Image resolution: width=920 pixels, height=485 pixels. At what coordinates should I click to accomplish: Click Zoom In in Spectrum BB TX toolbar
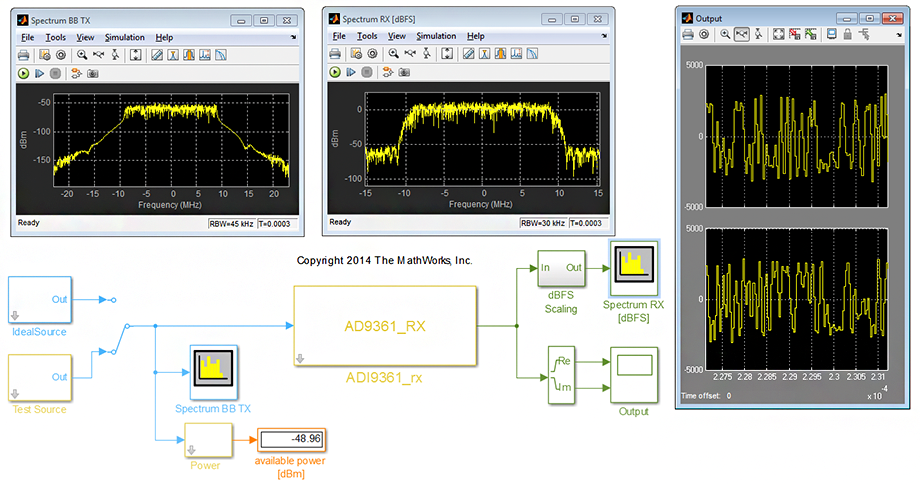click(x=82, y=55)
